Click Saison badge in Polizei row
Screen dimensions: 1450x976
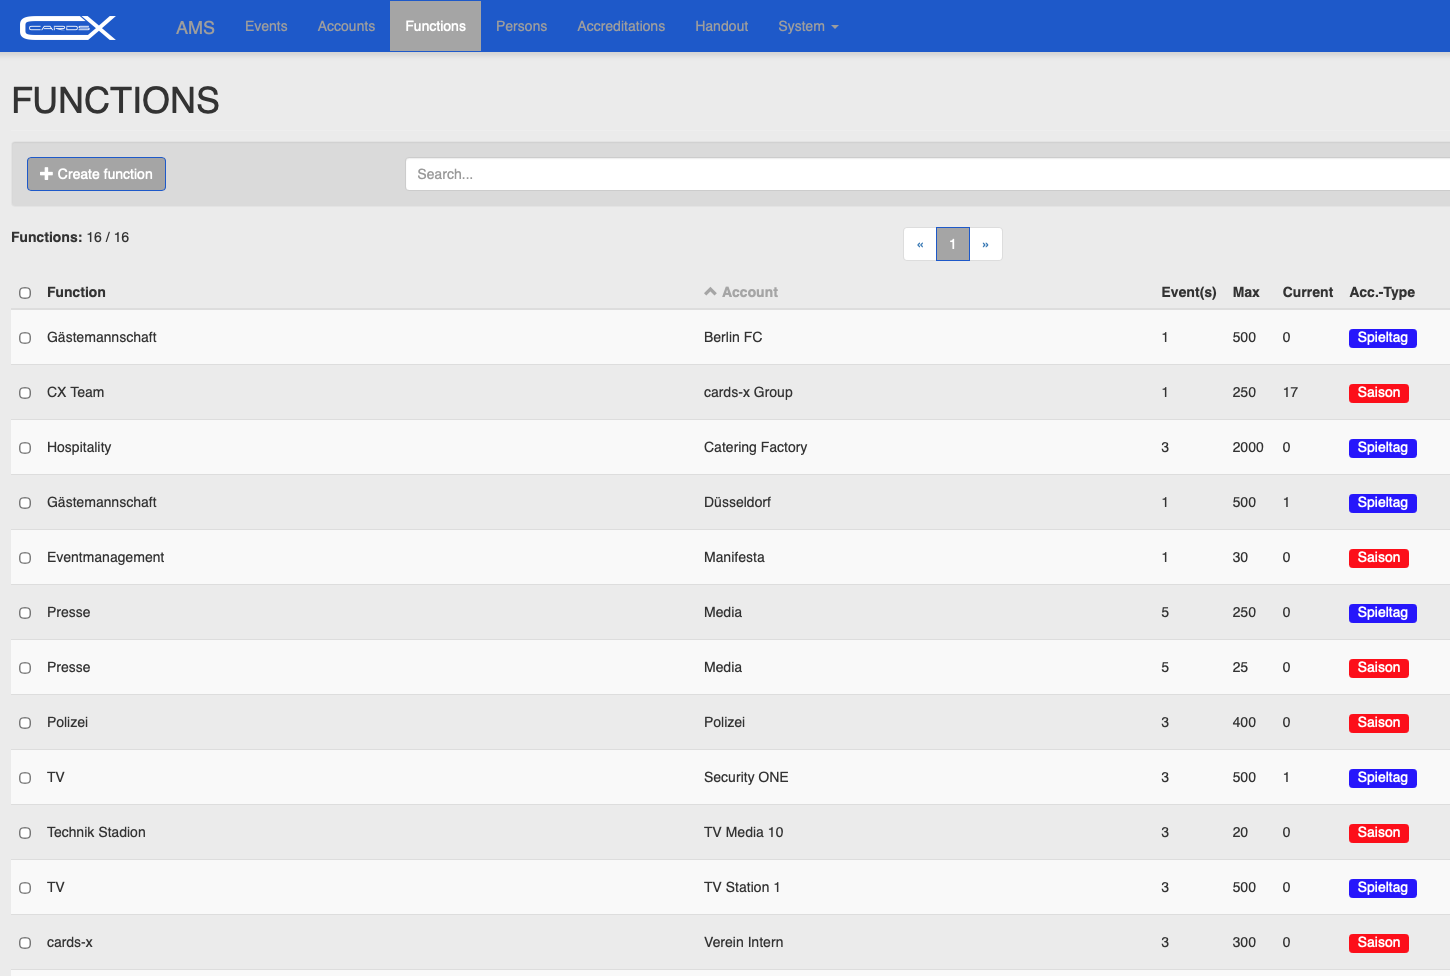1378,723
